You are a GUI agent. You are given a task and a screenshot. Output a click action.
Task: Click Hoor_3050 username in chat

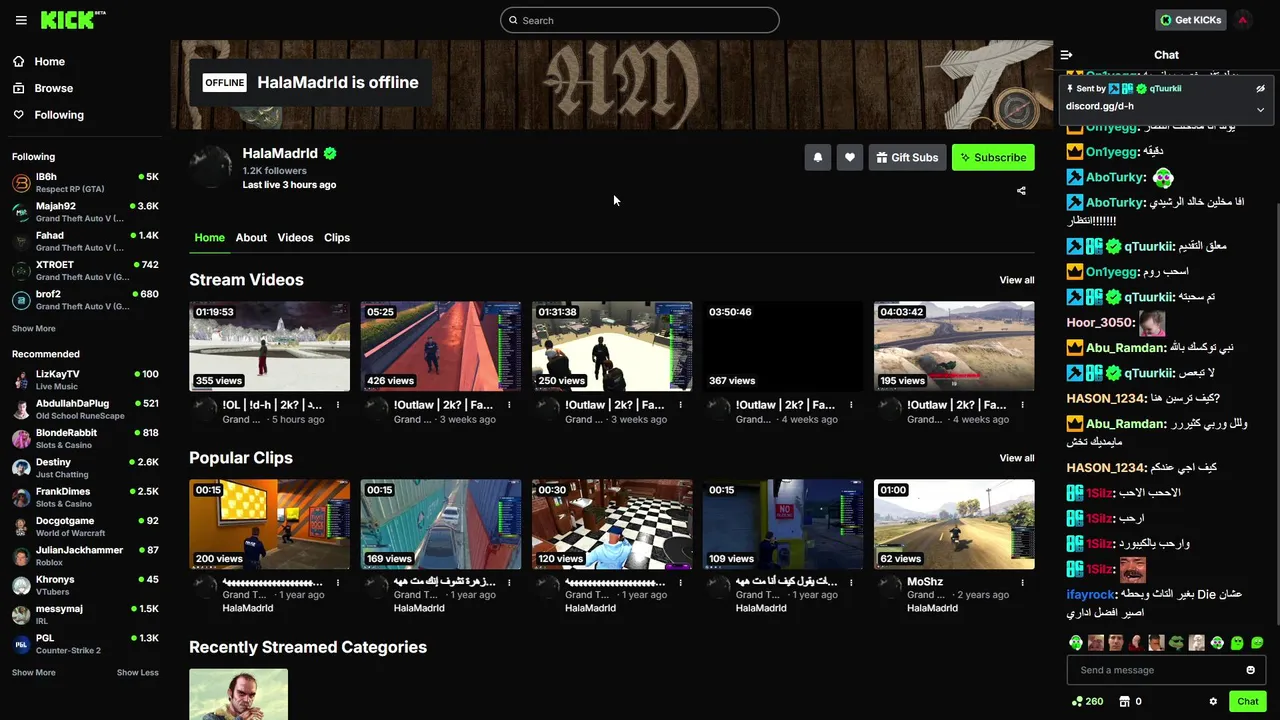[1100, 323]
